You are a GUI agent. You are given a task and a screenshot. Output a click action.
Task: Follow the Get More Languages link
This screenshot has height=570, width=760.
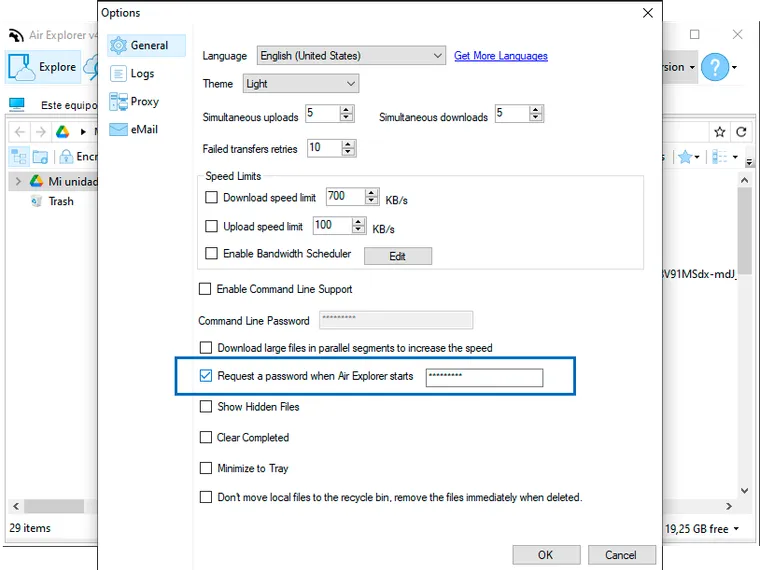coord(501,56)
